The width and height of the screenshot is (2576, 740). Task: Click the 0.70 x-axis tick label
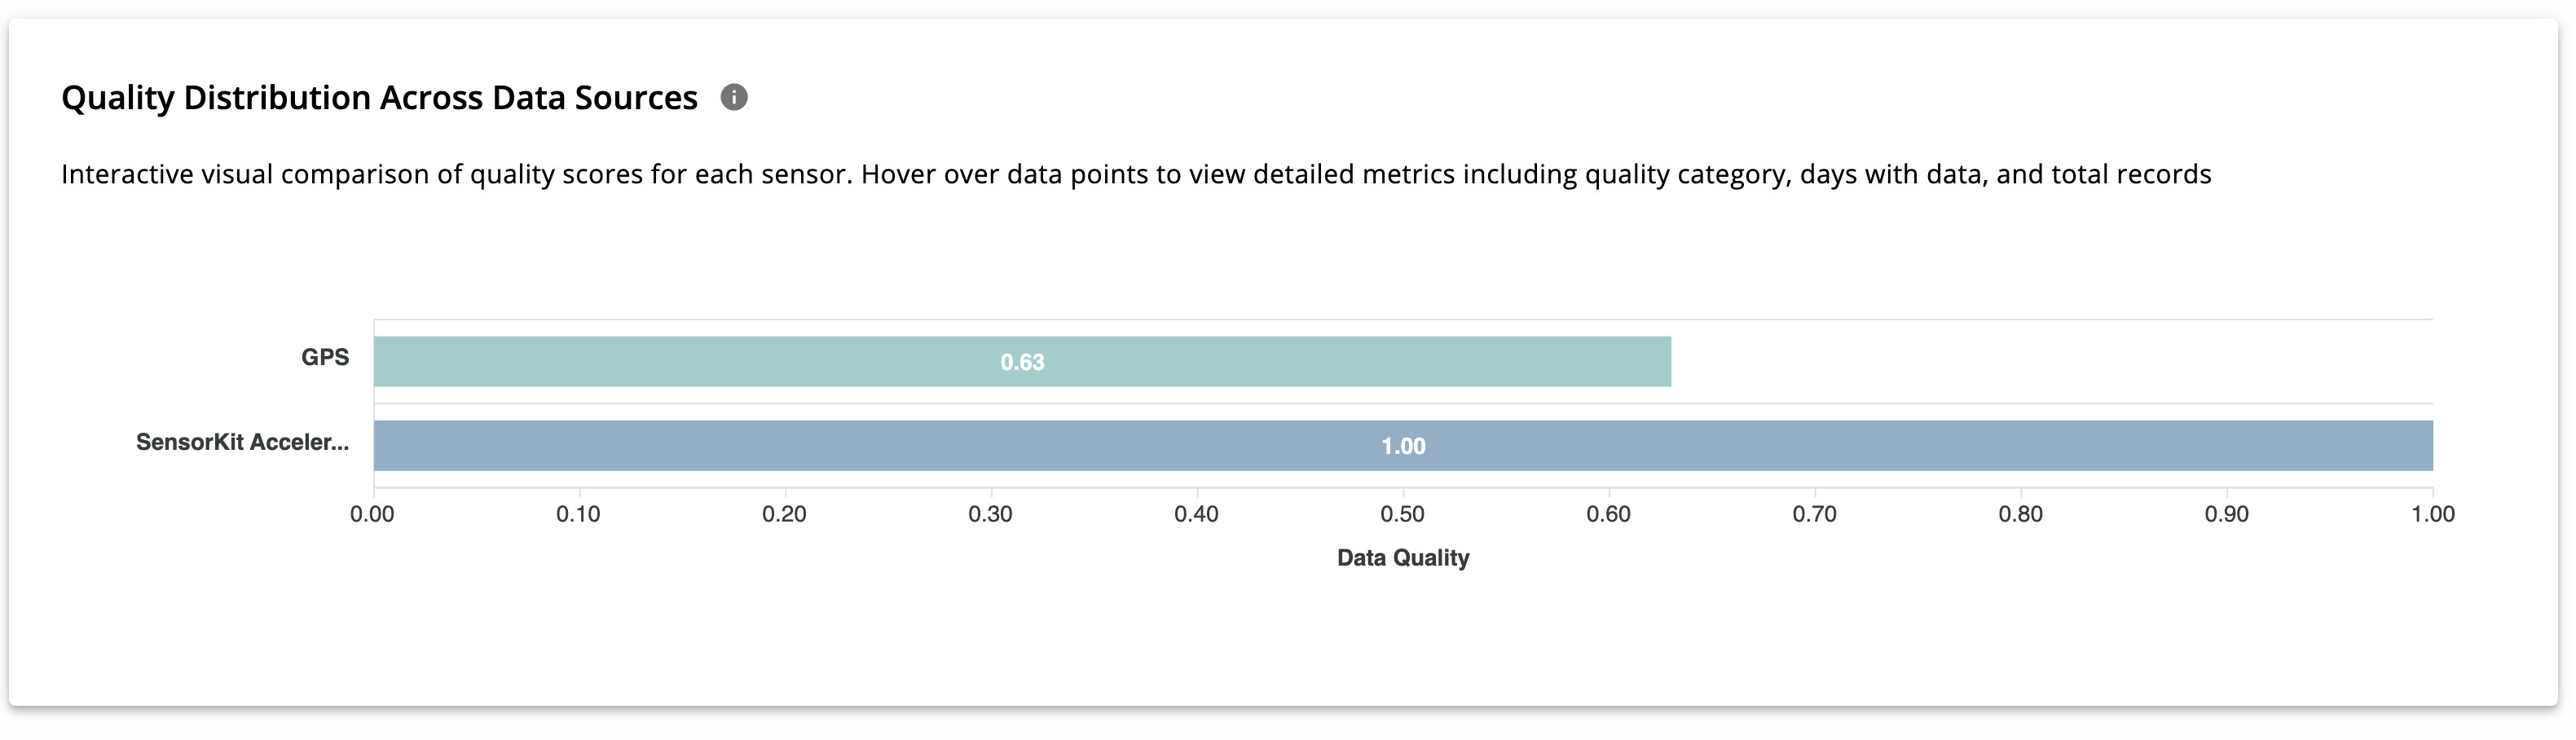[1814, 514]
